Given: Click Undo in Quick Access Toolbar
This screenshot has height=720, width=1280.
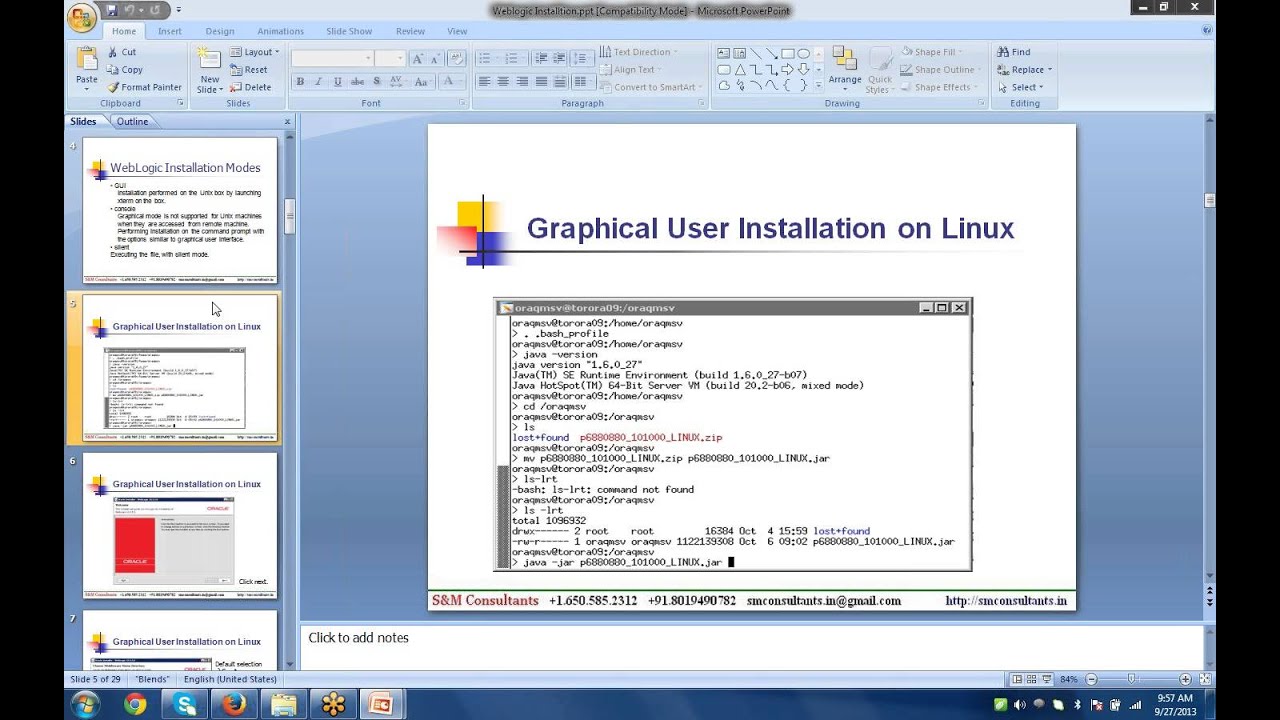Looking at the screenshot, I should (x=130, y=10).
